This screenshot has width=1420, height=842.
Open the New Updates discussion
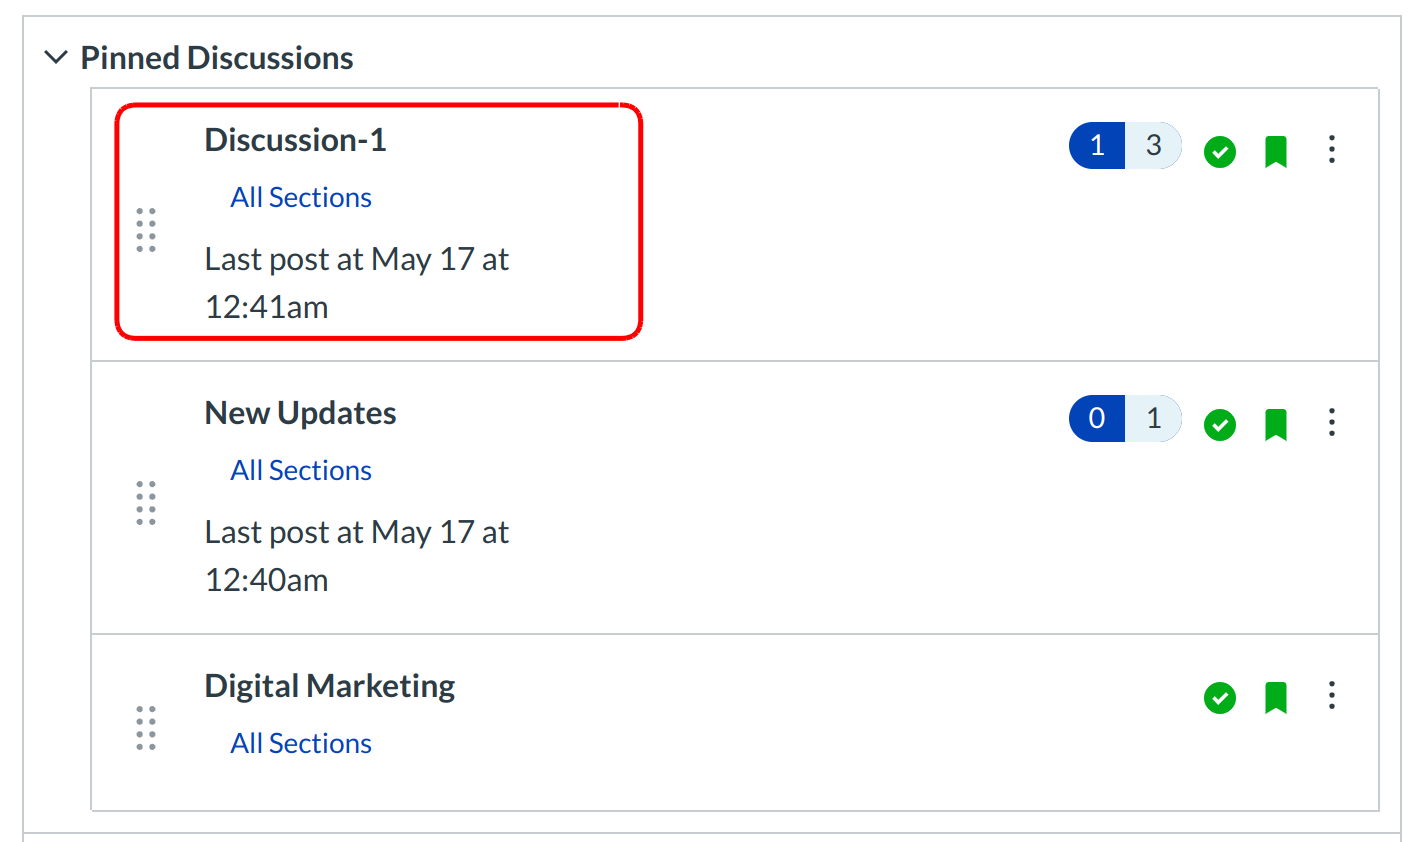tap(300, 413)
